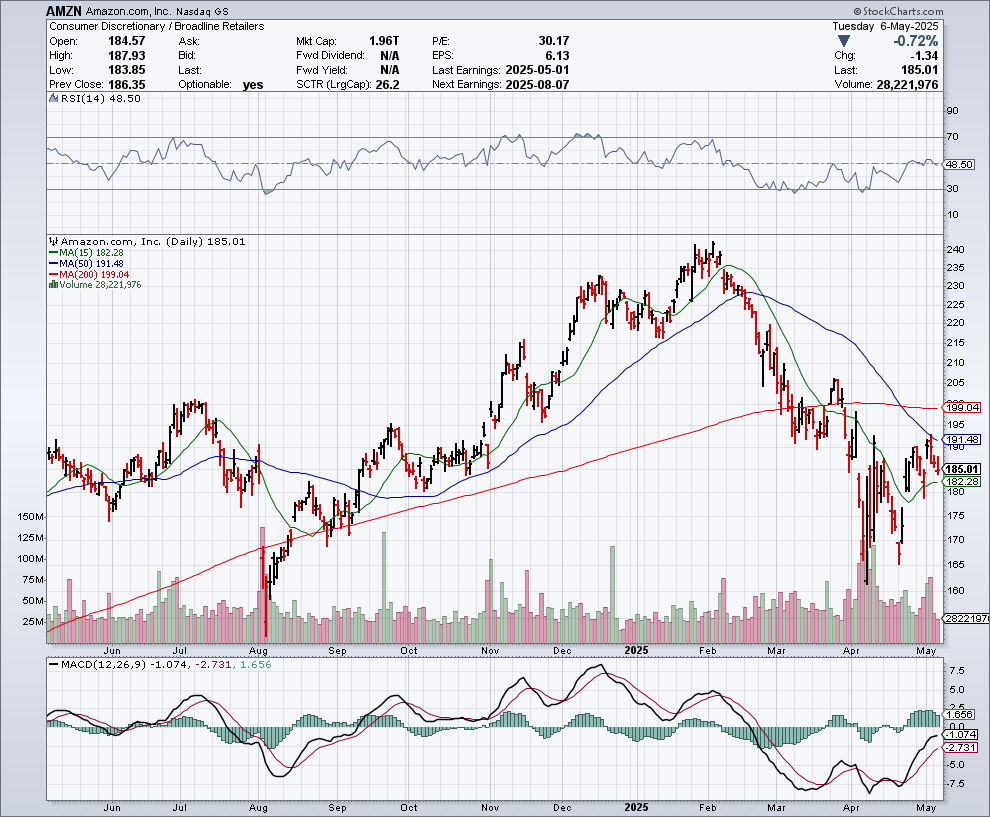Click the Open value 184.57
Screen dimensions: 990x817
pyautogui.click(x=127, y=41)
